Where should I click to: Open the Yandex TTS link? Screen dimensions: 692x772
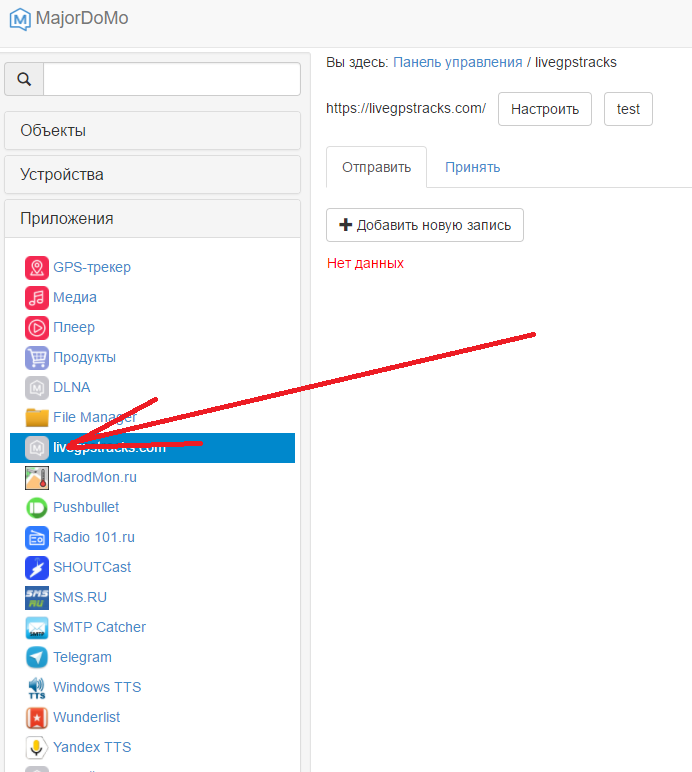[93, 748]
